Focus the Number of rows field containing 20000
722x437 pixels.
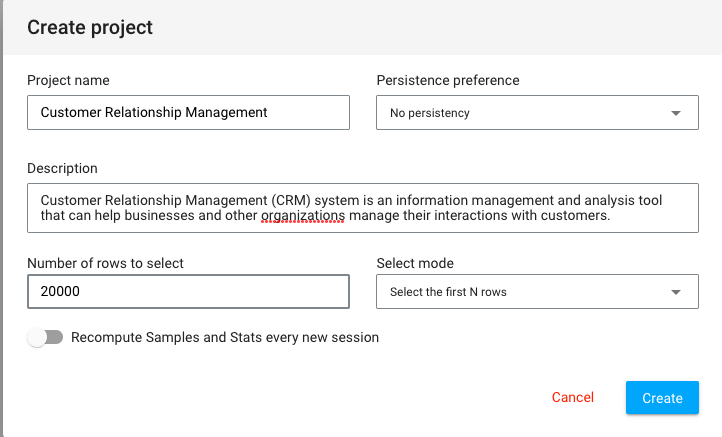[188, 292]
